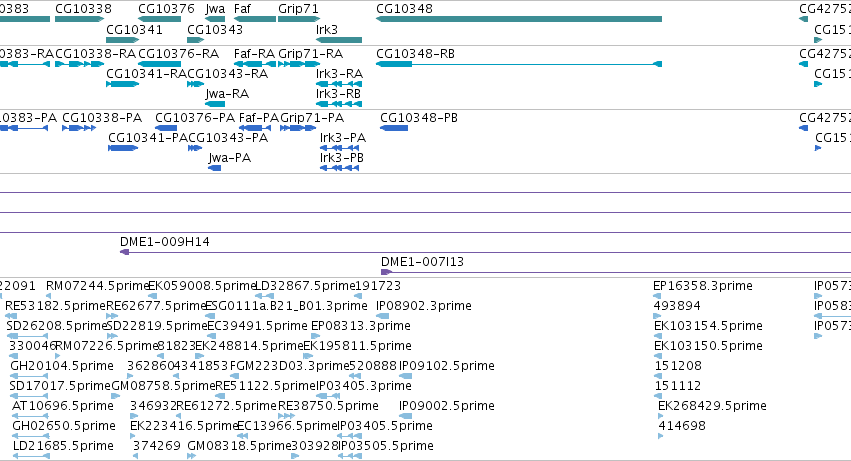The image size is (851, 461).
Task: Select EST ESG0111a.B21_B01.3prime
Action: click(287, 306)
